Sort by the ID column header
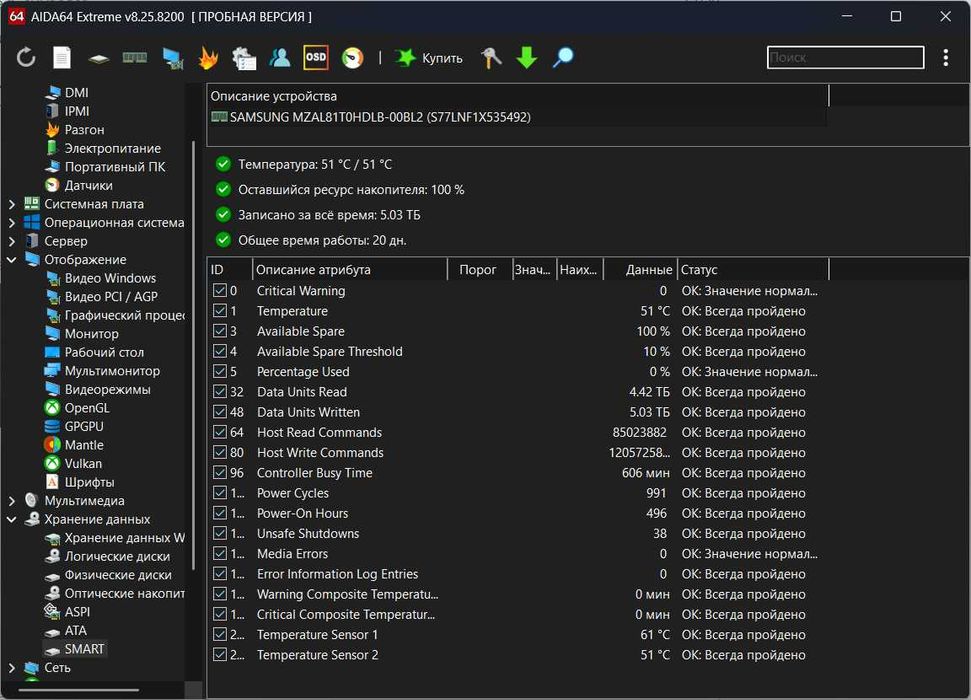Viewport: 971px width, 700px height. (230, 269)
